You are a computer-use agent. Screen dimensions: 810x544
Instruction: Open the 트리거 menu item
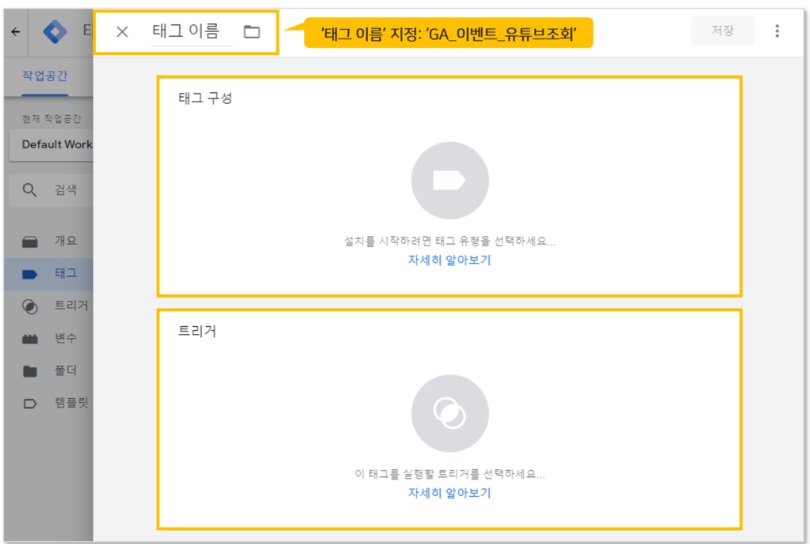[49, 306]
